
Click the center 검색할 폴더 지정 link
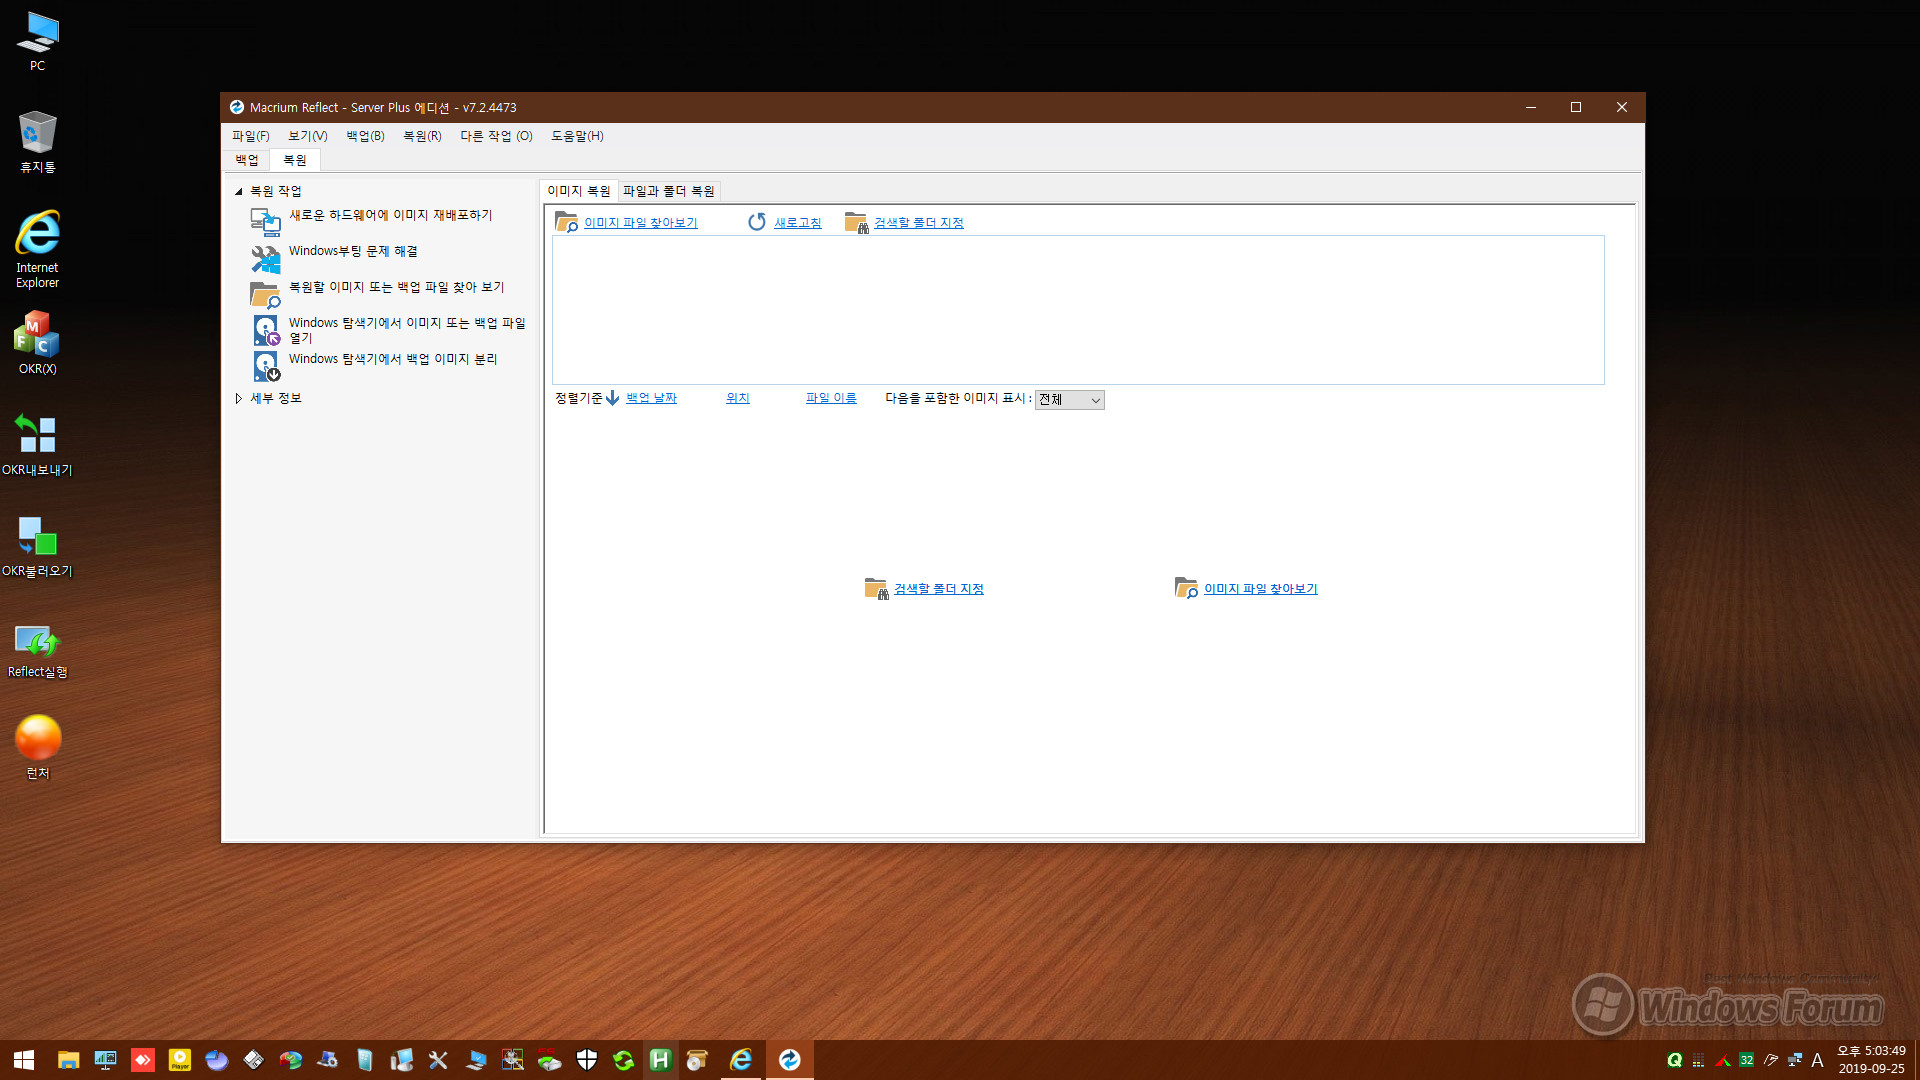(938, 589)
